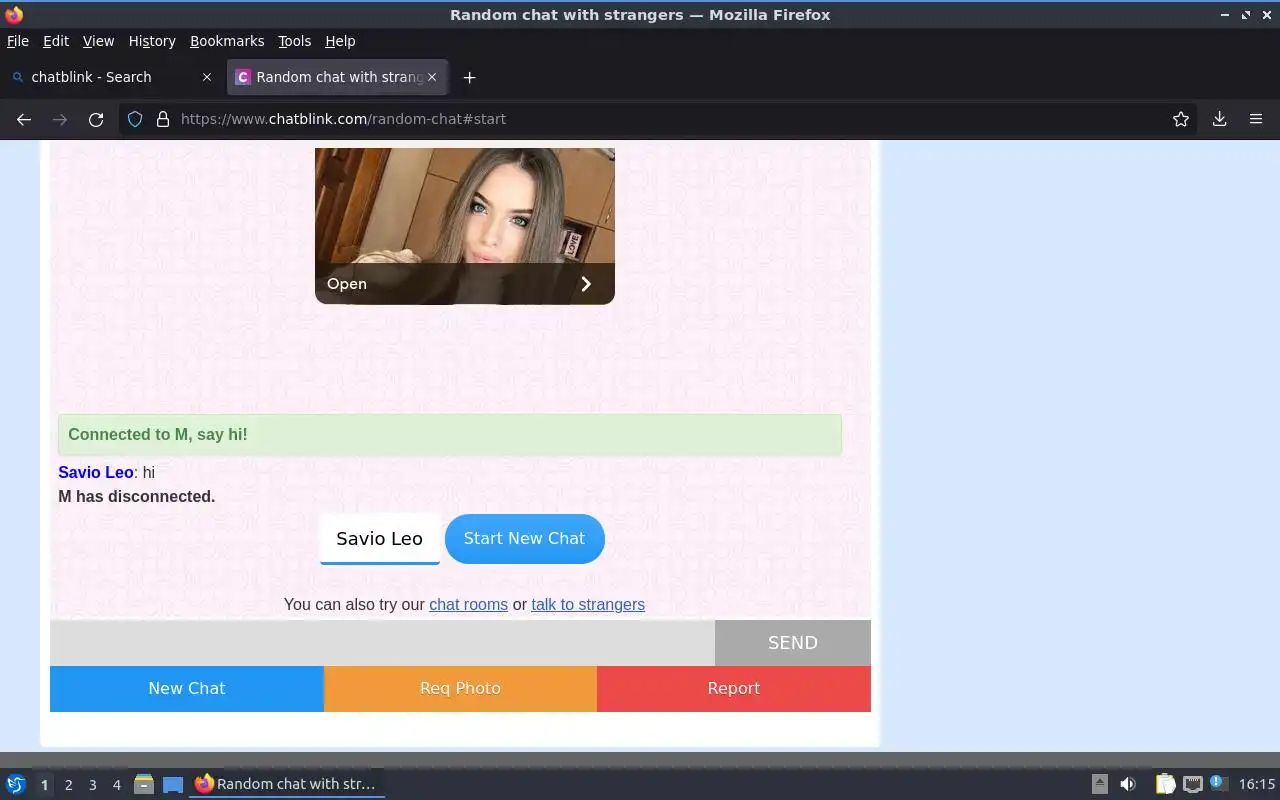The width and height of the screenshot is (1280, 800).
Task: Click the show desktop taskbar icon
Action: tap(173, 785)
